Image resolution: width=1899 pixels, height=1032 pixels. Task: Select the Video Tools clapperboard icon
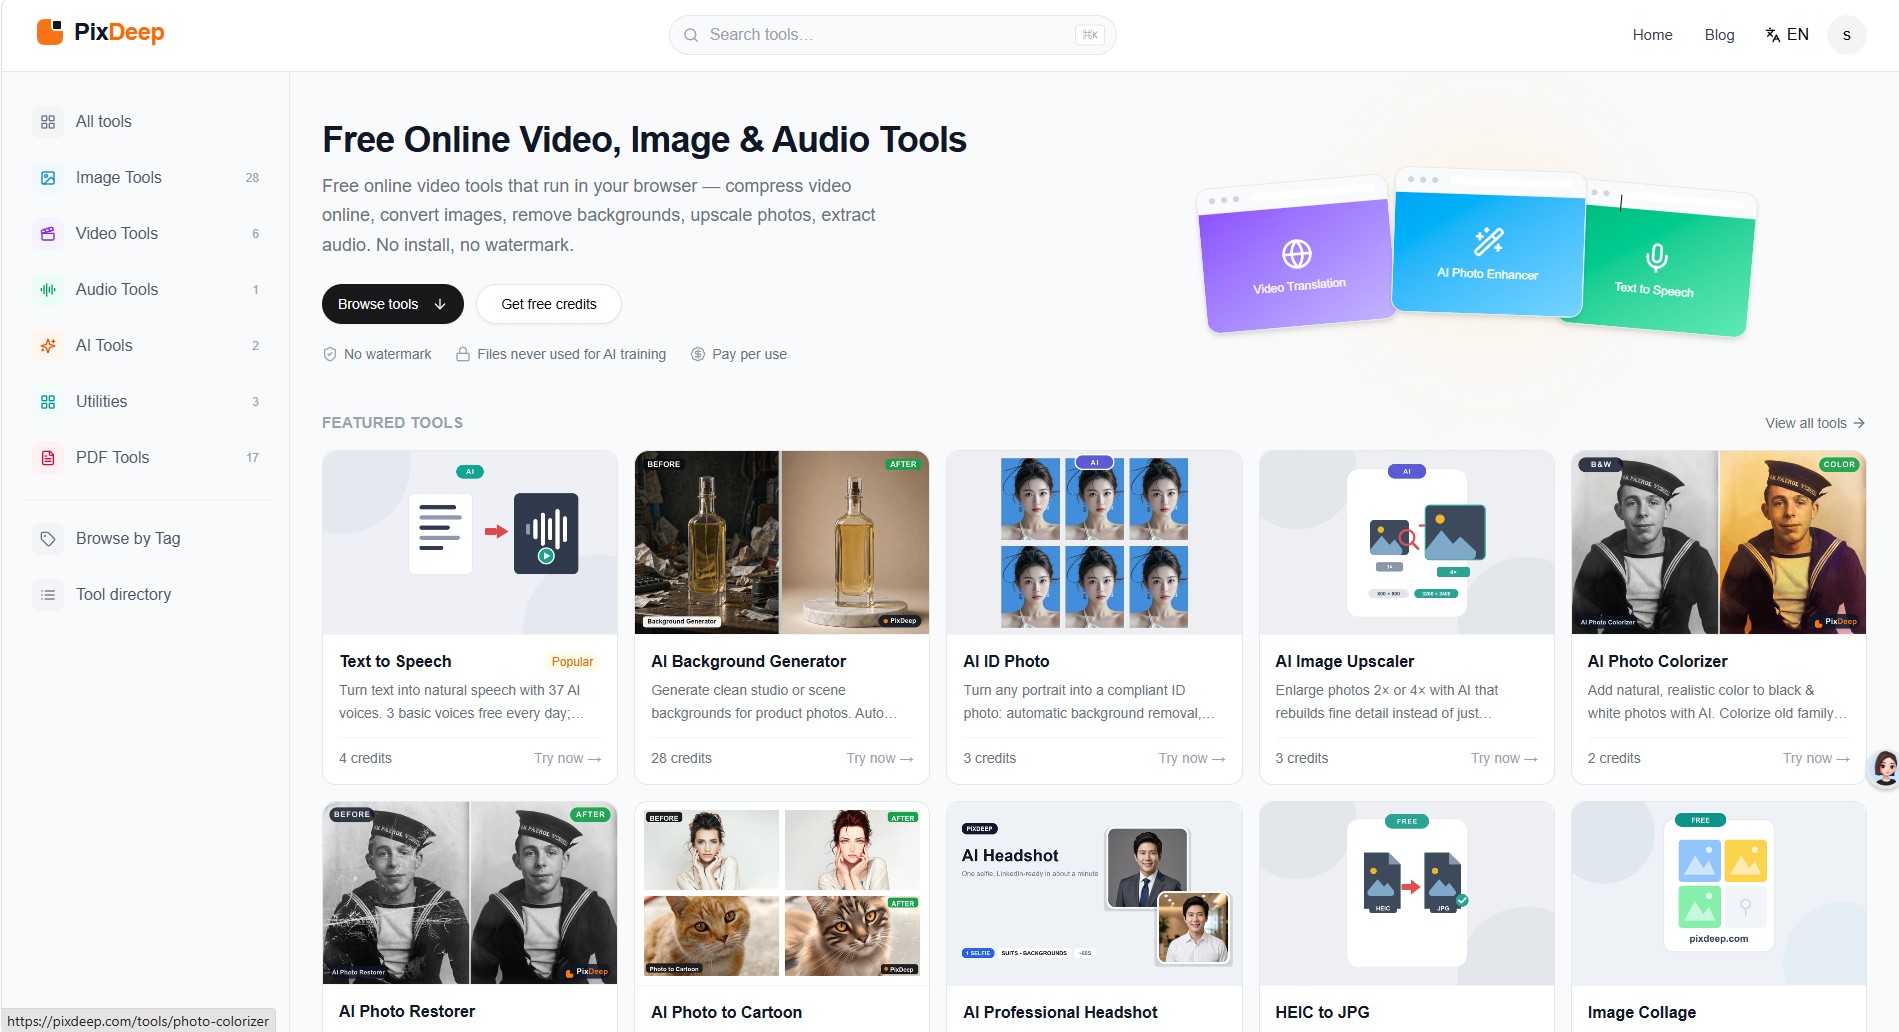(x=48, y=234)
